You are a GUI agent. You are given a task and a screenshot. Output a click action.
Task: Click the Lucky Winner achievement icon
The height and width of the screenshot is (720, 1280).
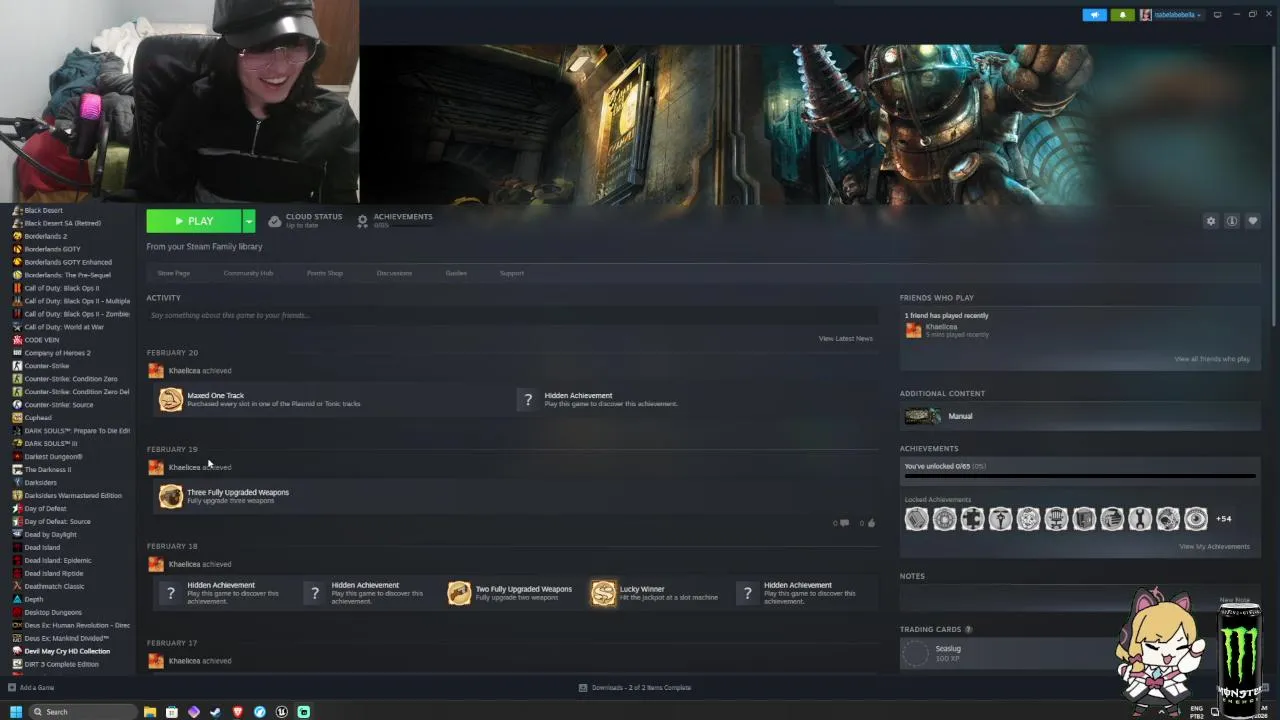pyautogui.click(x=603, y=593)
